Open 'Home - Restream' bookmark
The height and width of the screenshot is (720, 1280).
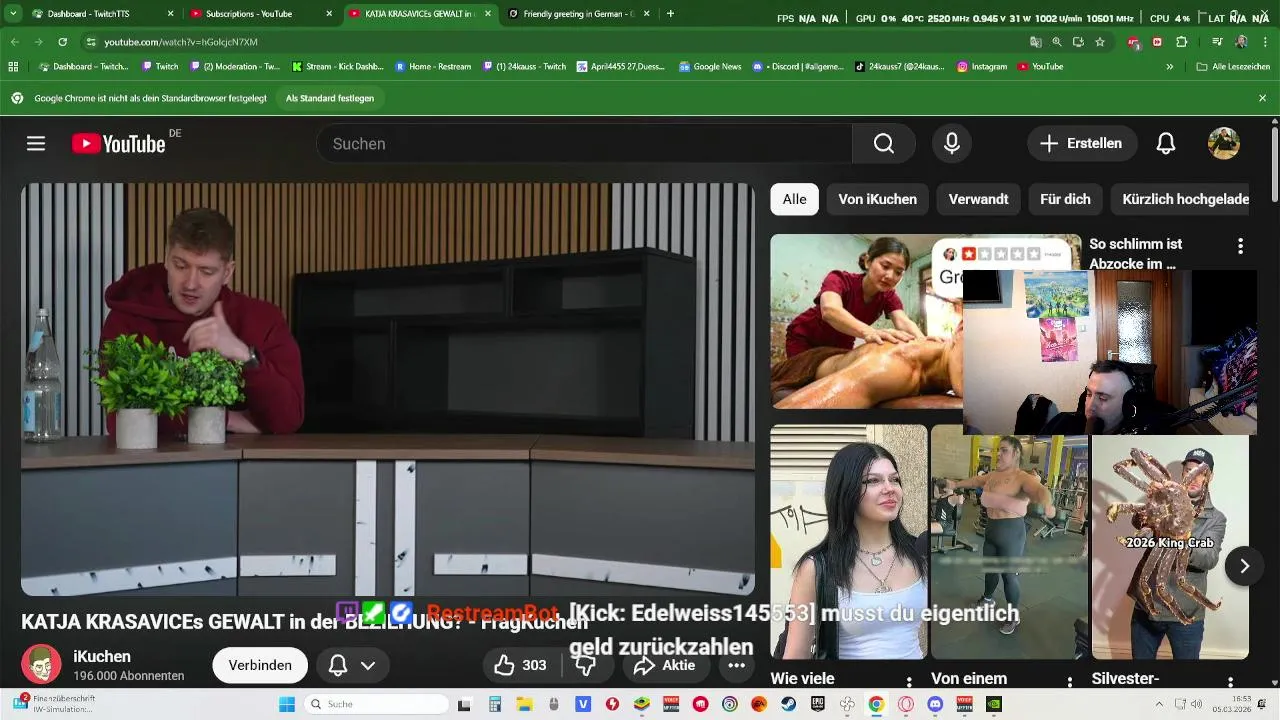pyautogui.click(x=433, y=67)
